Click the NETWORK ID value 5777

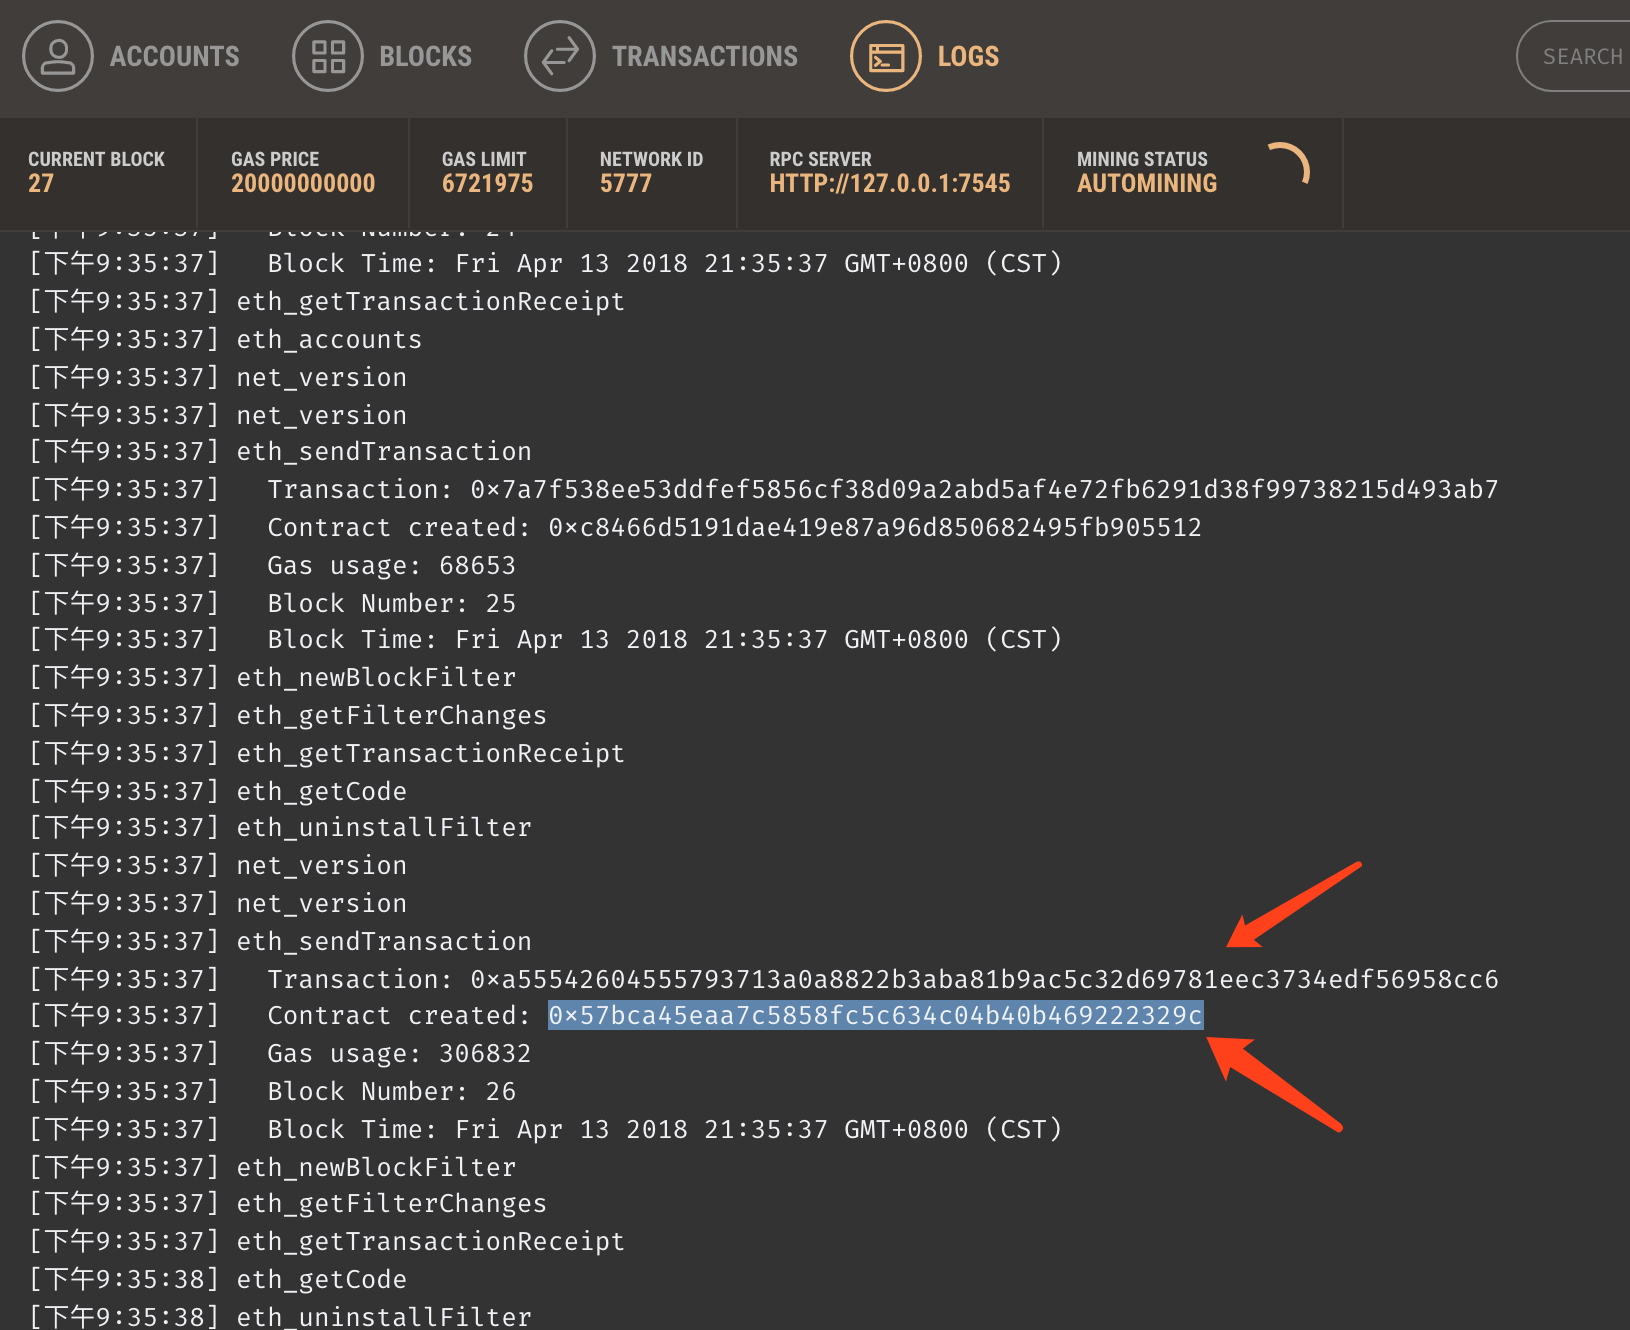pos(626,184)
